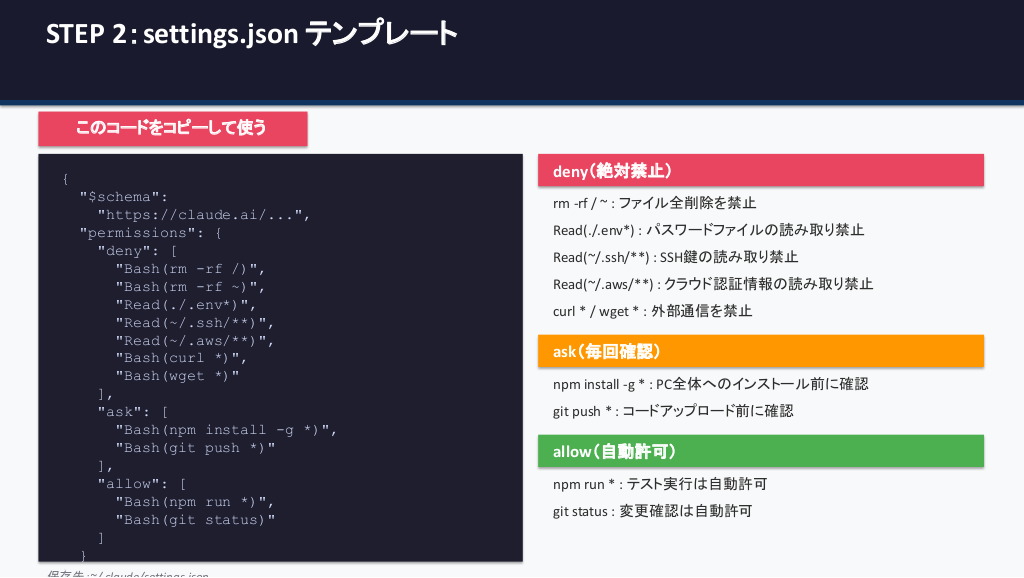Click the 'curl * / wget * : 外部通信を禁止' description
This screenshot has width=1024, height=578.
[652, 311]
